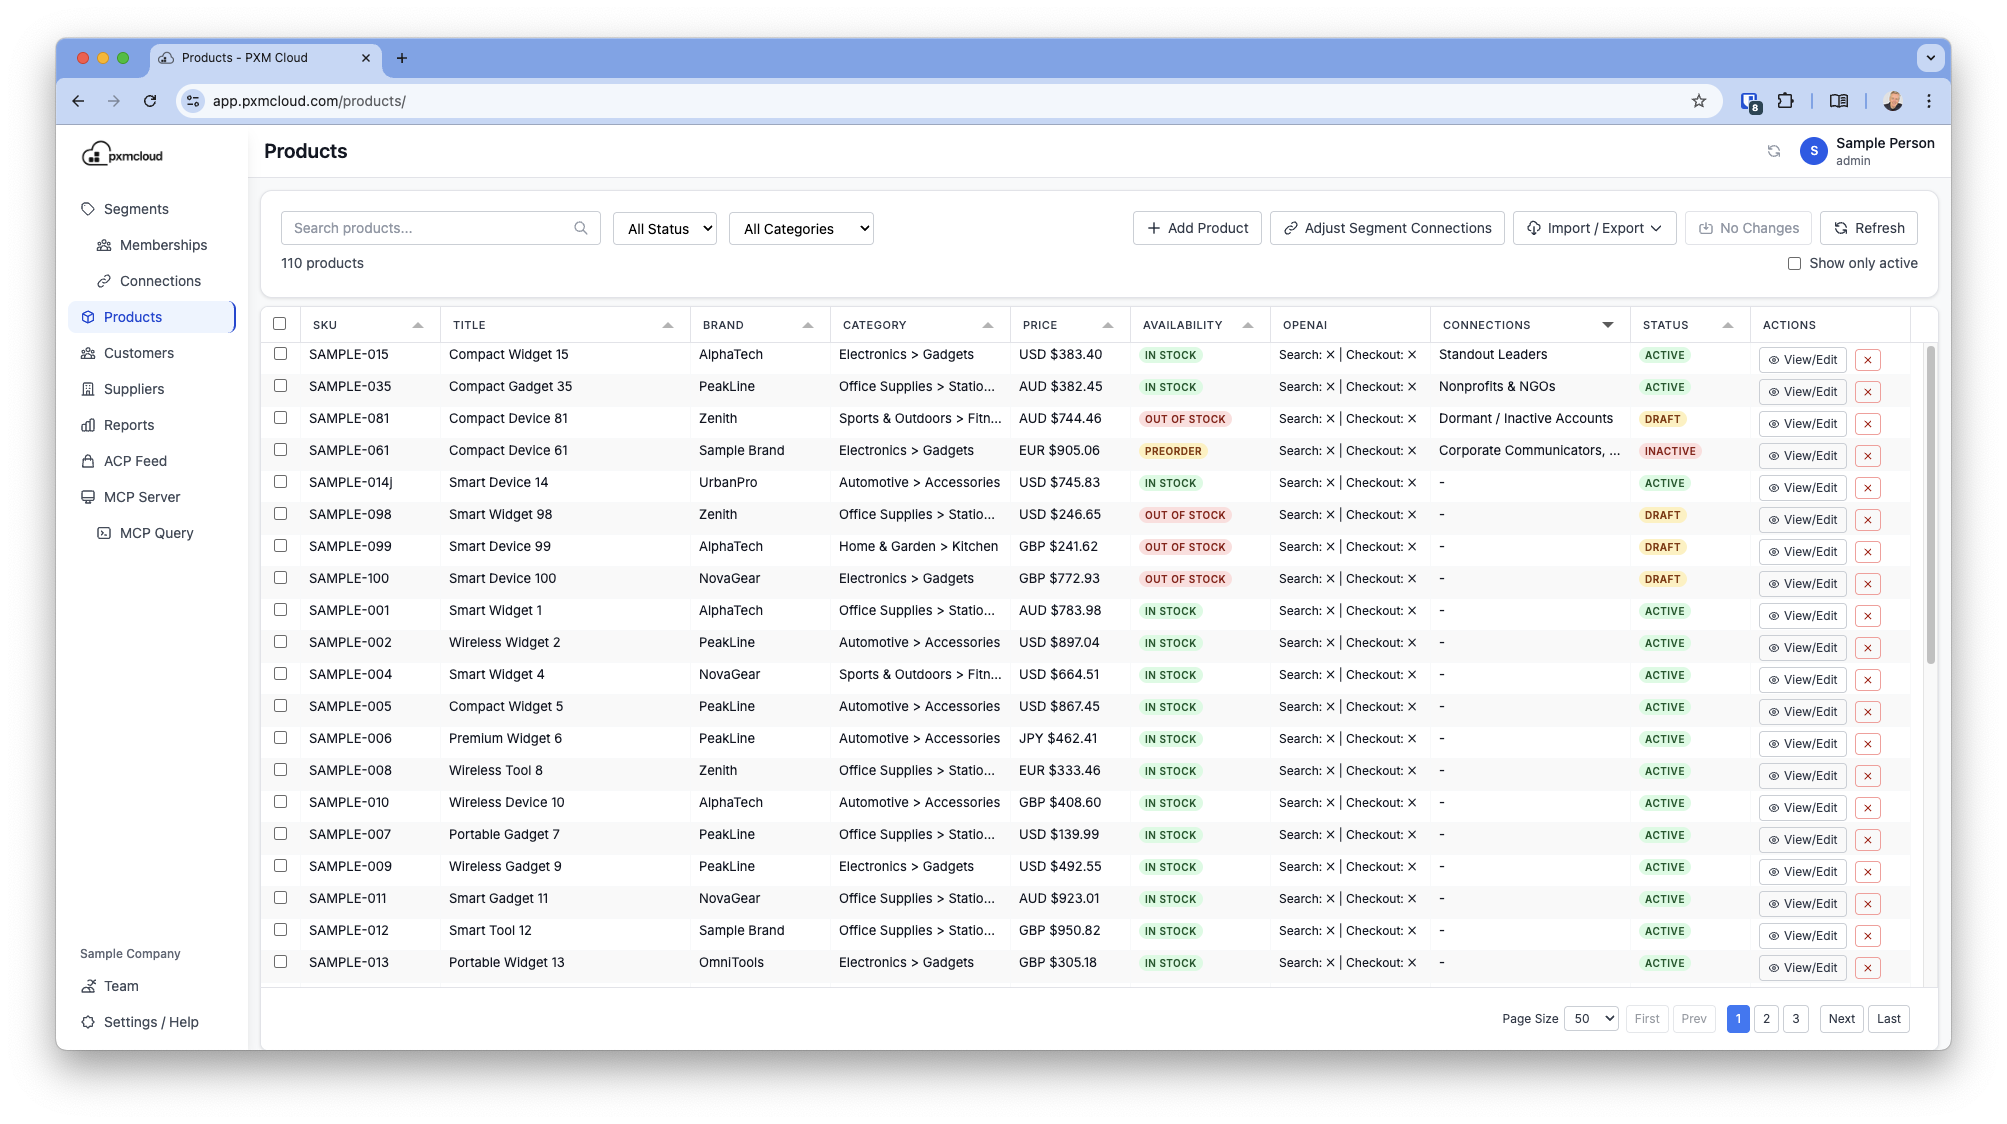Click the Add Product button
The height and width of the screenshot is (1124, 2007).
pos(1197,228)
